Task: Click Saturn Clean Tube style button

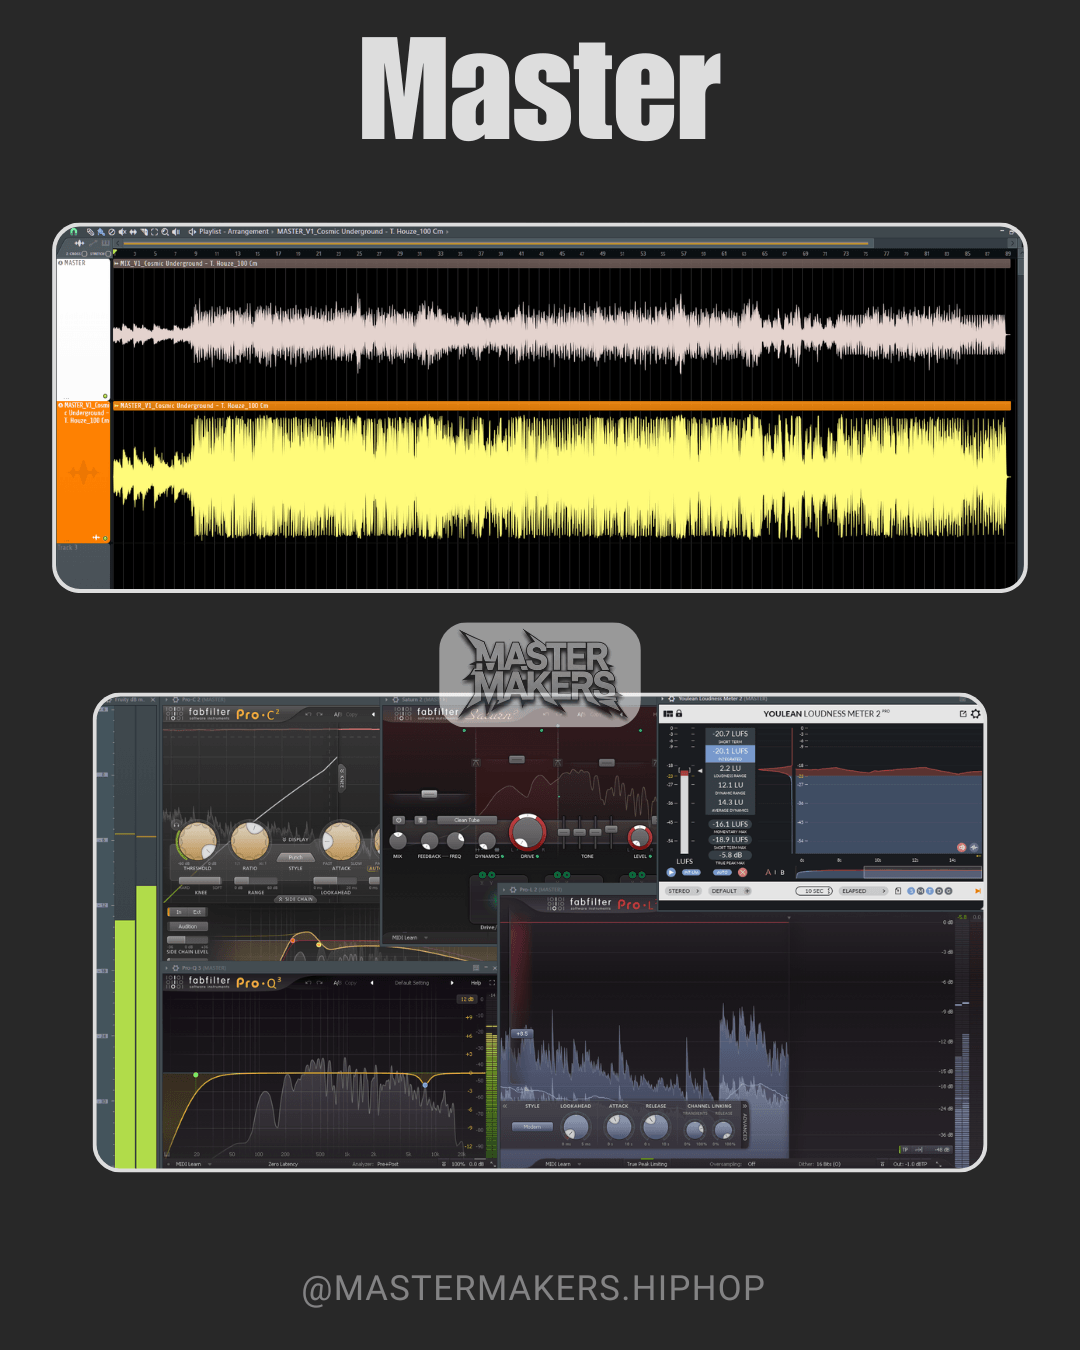Action: (467, 820)
